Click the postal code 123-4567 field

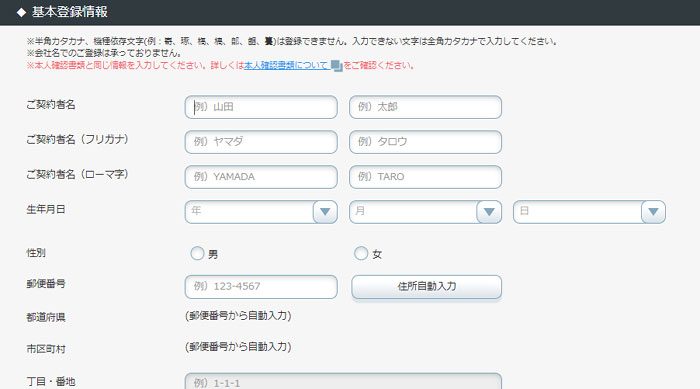pos(261,287)
